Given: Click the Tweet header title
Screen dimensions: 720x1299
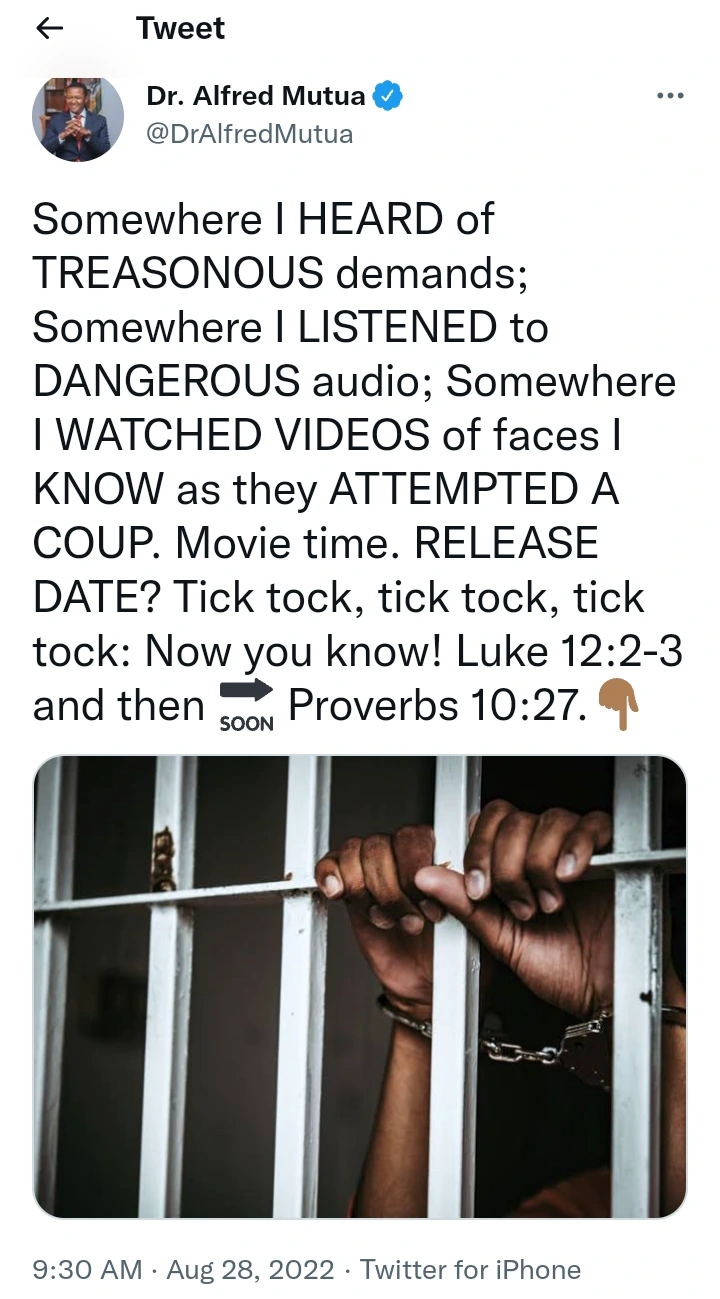Looking at the screenshot, I should (180, 29).
